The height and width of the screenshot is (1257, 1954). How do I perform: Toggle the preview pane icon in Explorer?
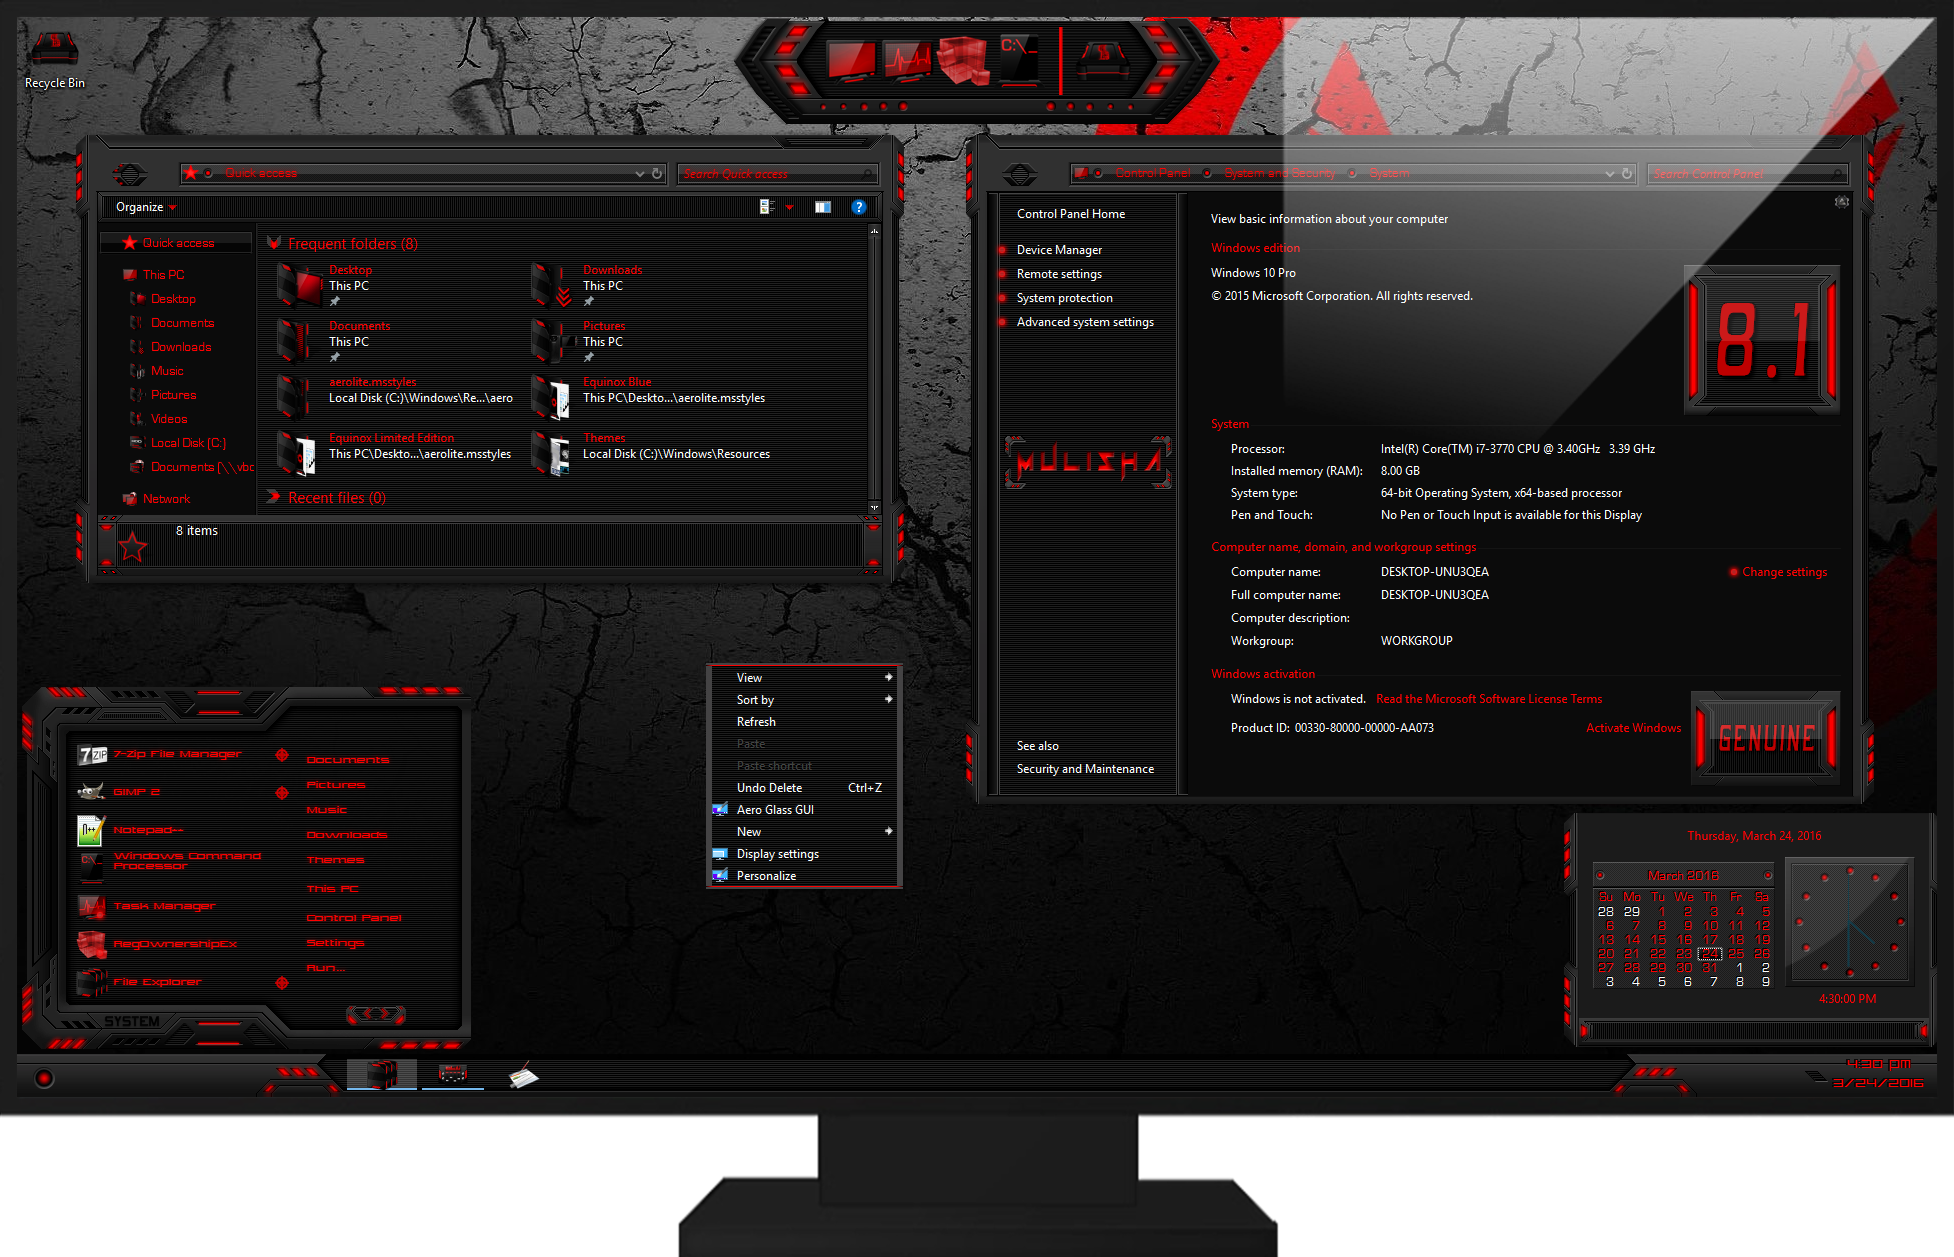click(x=823, y=207)
